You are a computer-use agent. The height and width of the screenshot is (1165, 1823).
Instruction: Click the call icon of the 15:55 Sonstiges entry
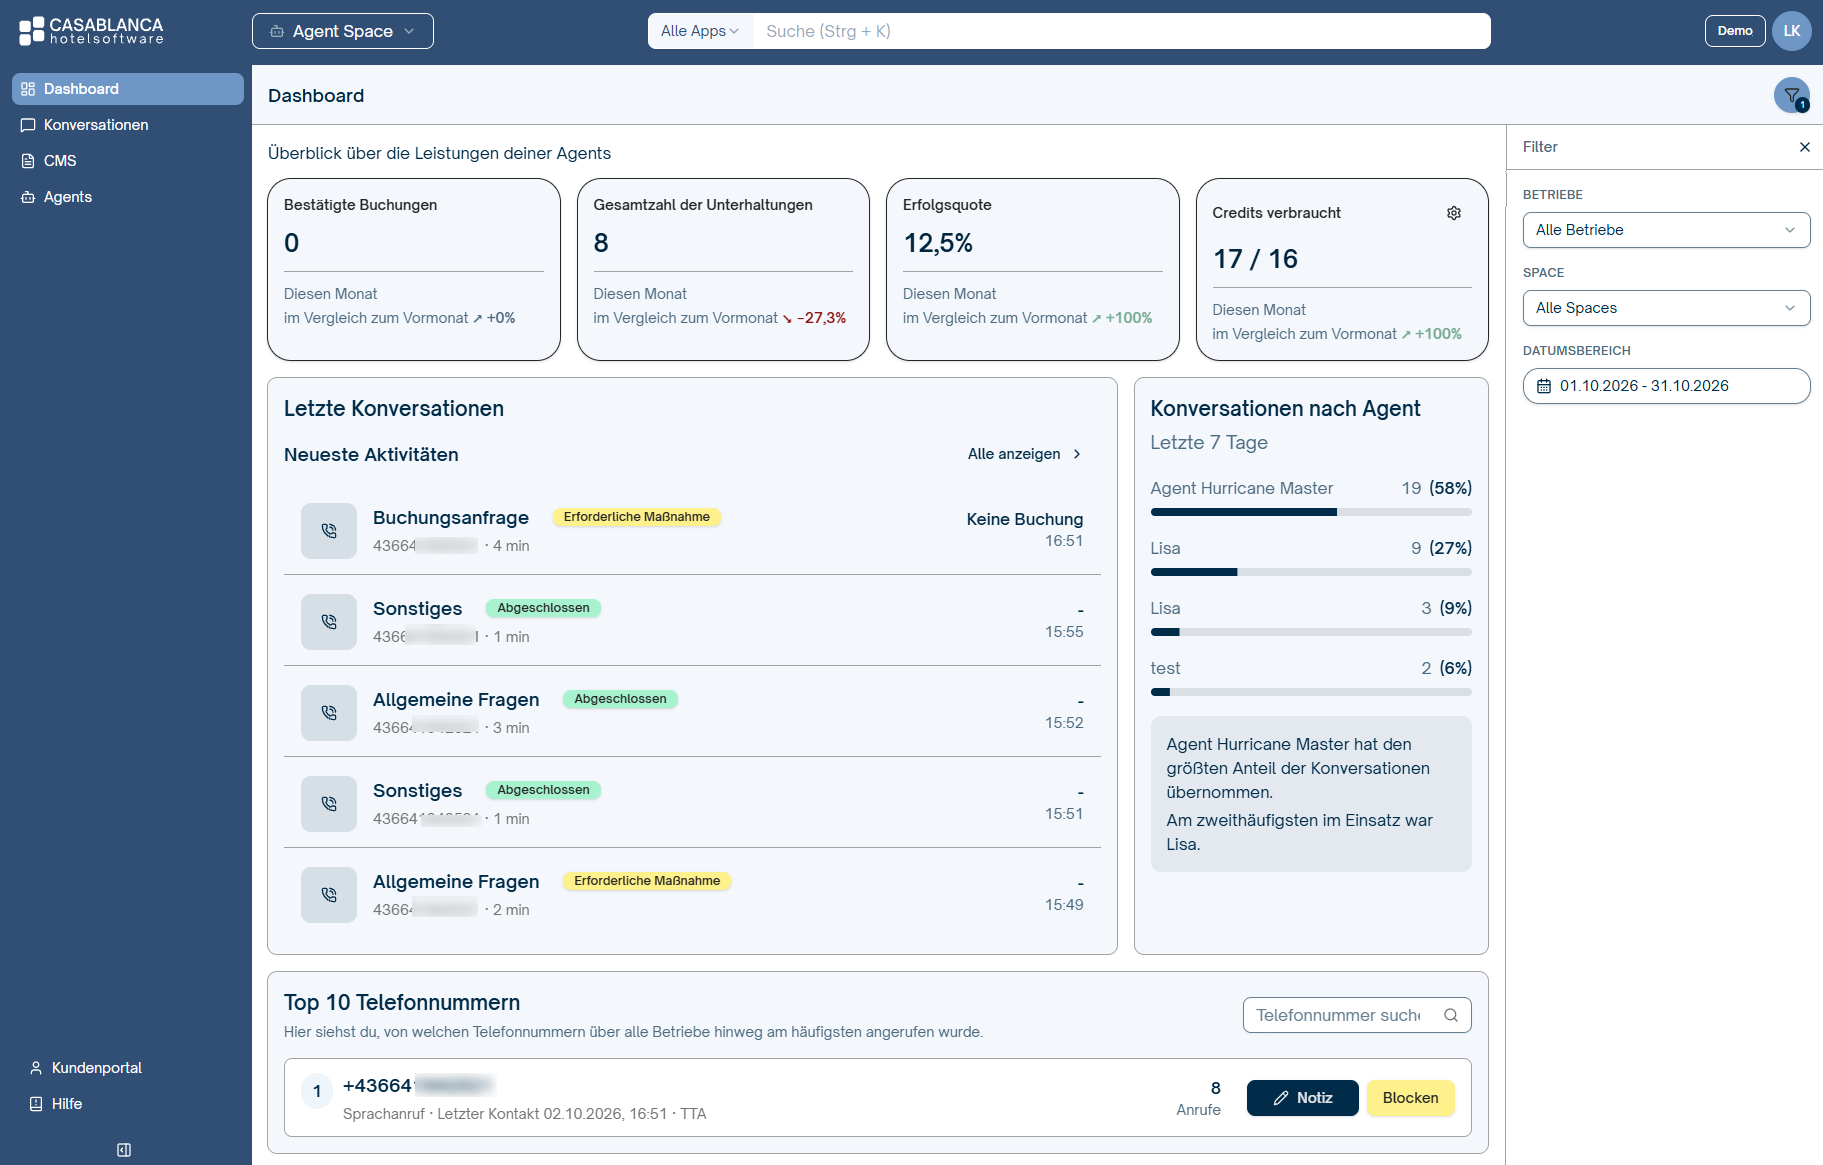(x=329, y=622)
